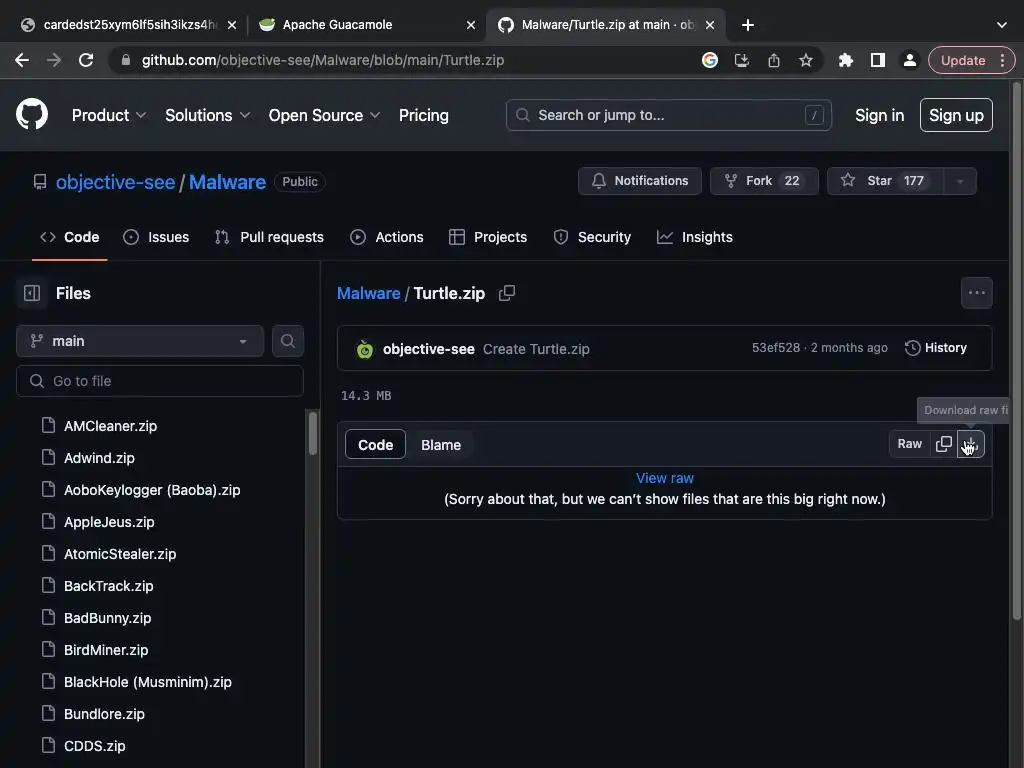Image resolution: width=1024 pixels, height=768 pixels.
Task: Switch to the Issues tab
Action: tap(156, 237)
